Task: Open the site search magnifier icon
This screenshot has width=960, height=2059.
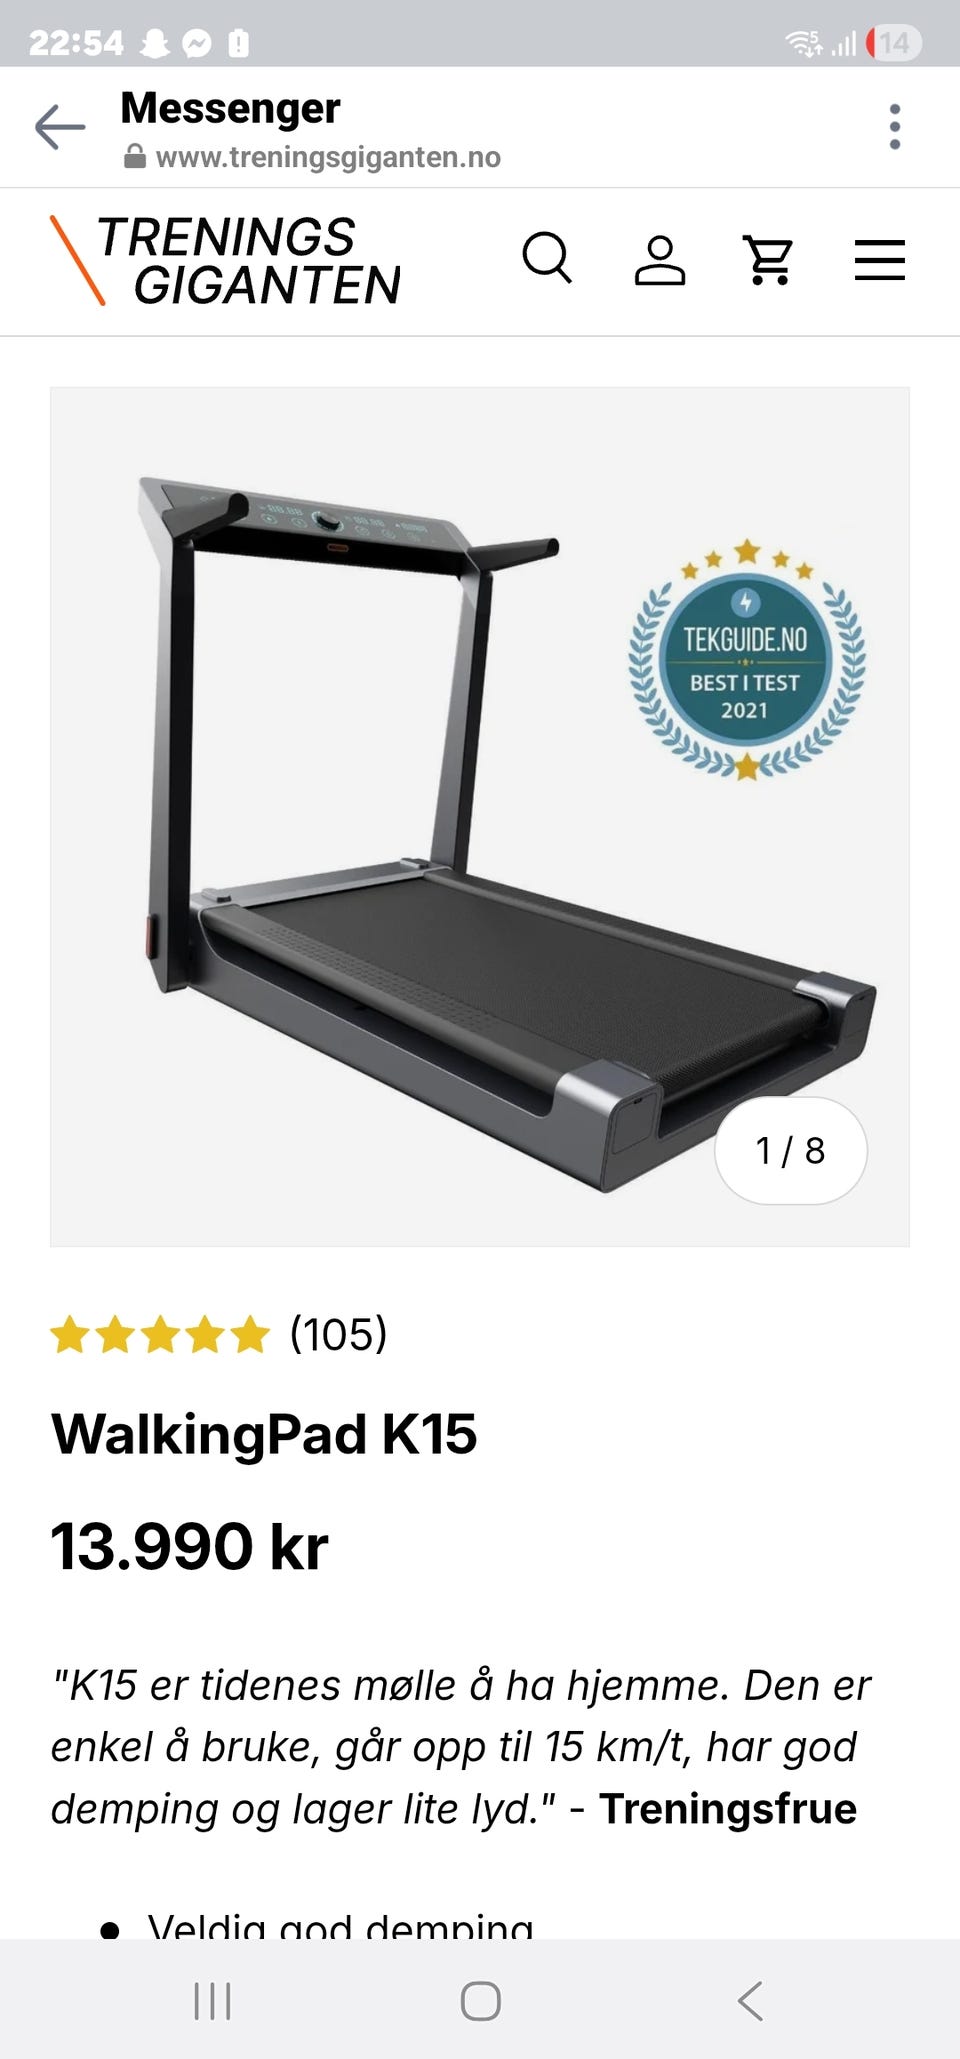Action: (x=547, y=260)
